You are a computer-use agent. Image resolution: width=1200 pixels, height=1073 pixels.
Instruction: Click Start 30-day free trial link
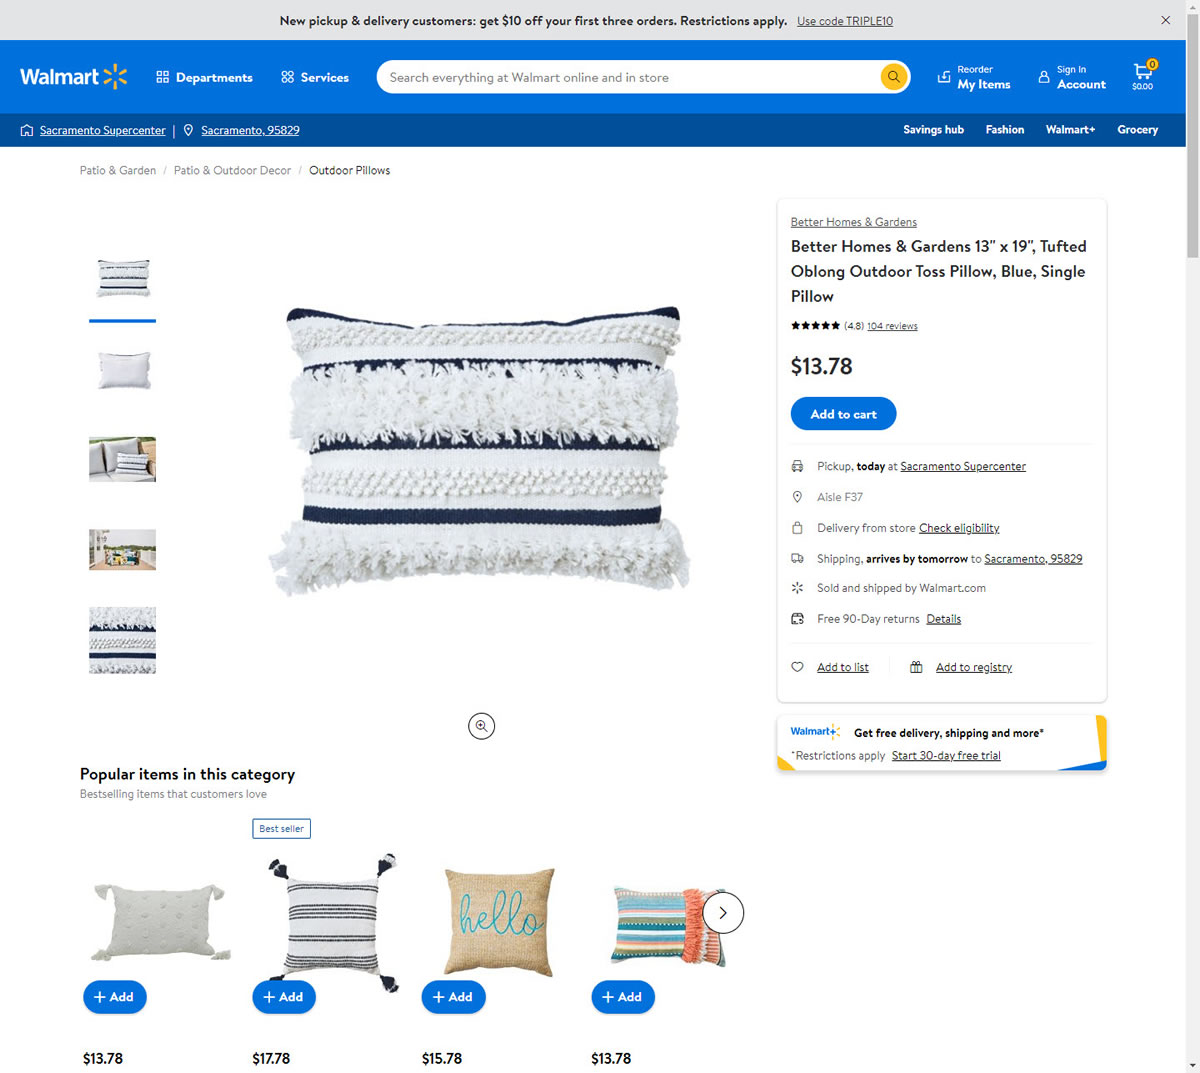[946, 756]
